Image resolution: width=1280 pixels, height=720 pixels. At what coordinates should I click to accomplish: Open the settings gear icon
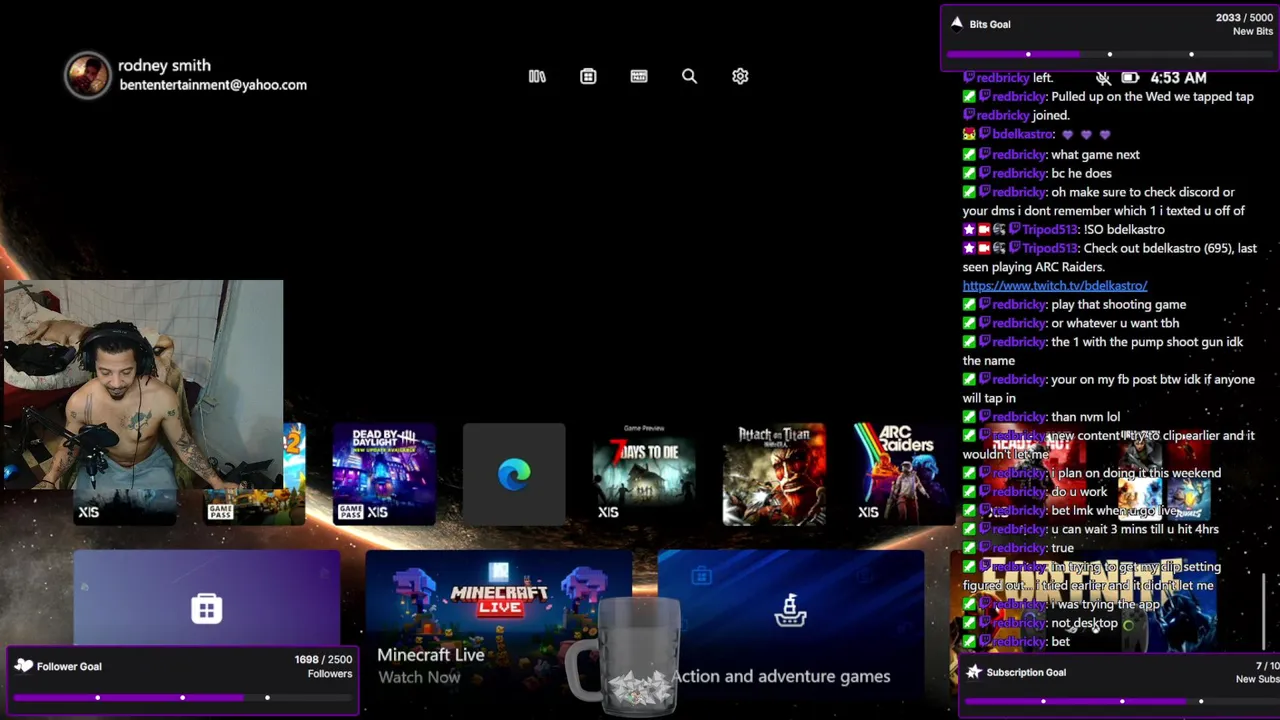click(x=740, y=76)
